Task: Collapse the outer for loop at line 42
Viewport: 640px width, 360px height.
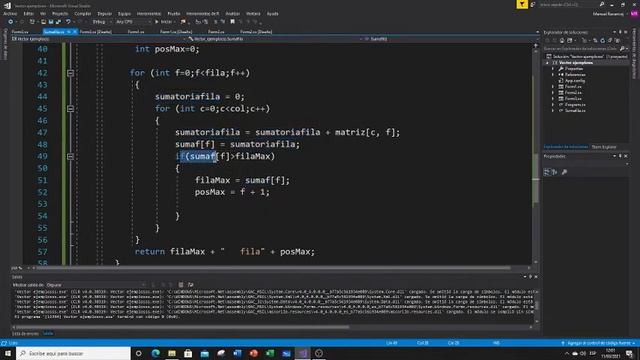Action: coord(70,73)
